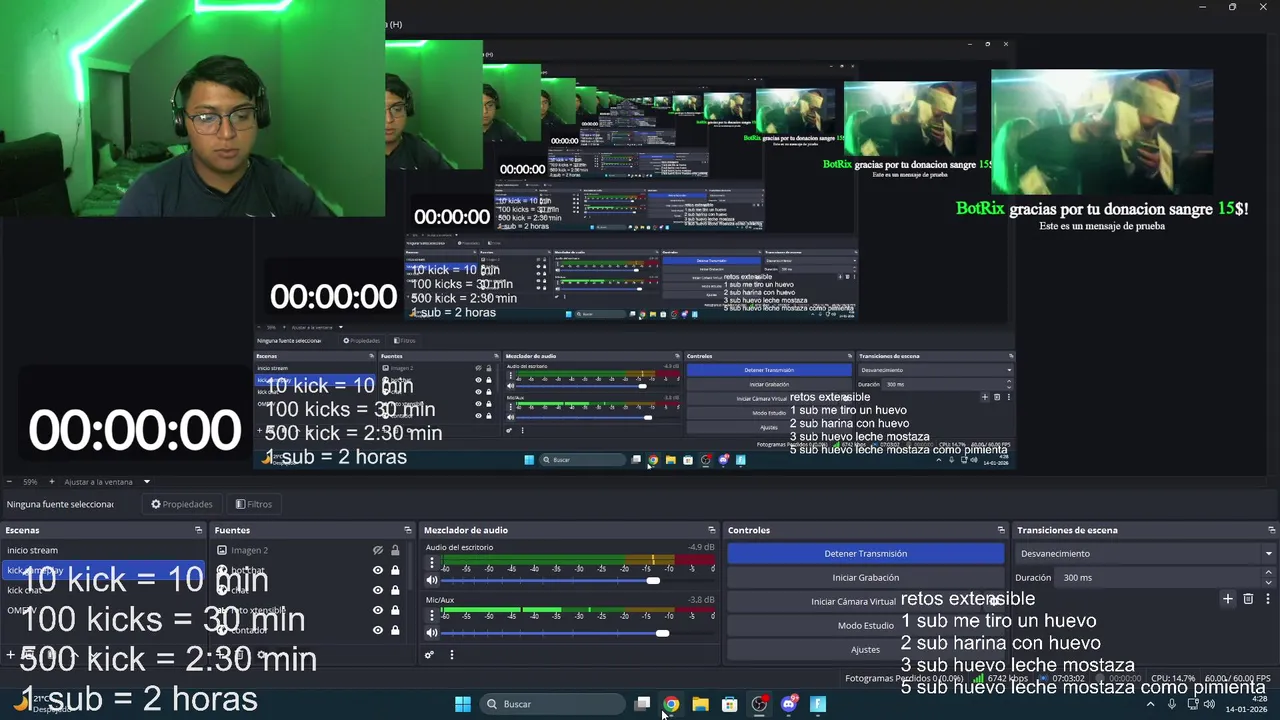Viewport: 1280px width, 720px height.
Task: Open File Explorer from the taskbar
Action: [x=700, y=704]
